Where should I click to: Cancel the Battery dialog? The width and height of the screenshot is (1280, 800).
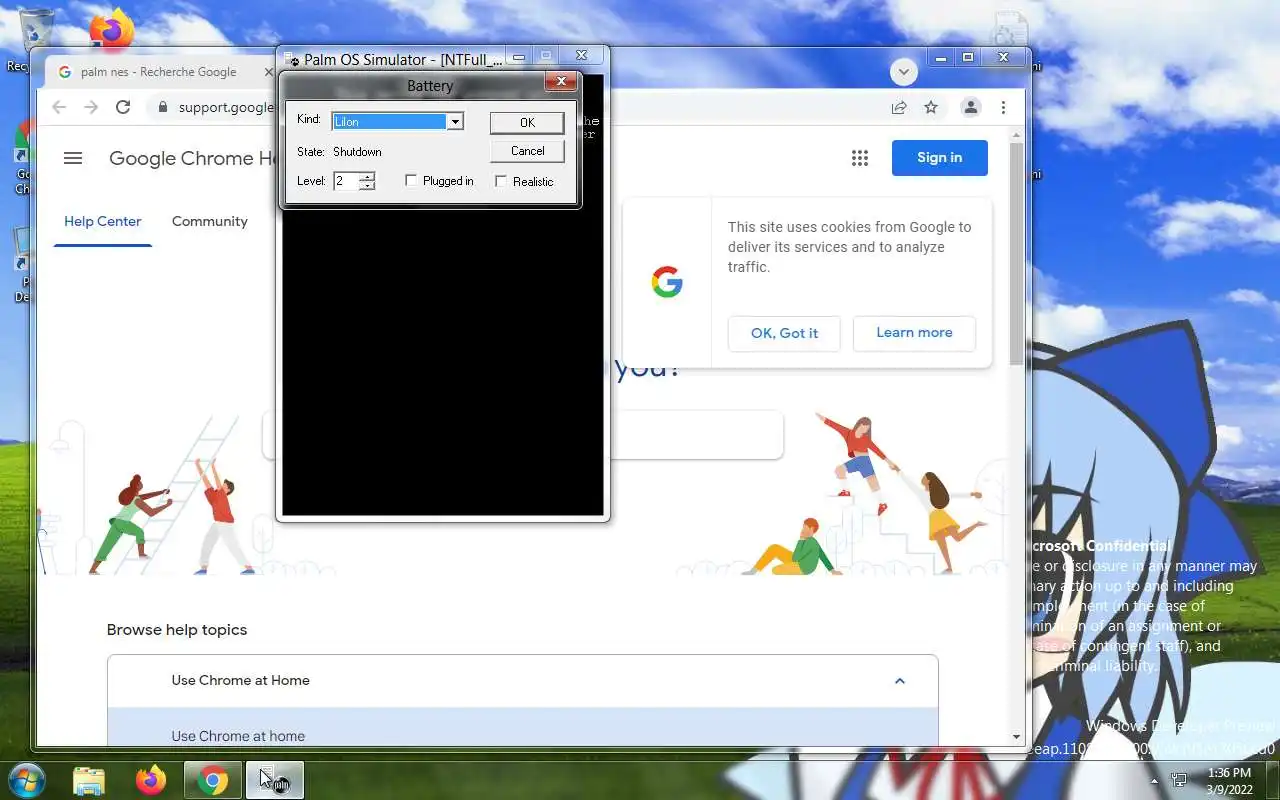[527, 151]
